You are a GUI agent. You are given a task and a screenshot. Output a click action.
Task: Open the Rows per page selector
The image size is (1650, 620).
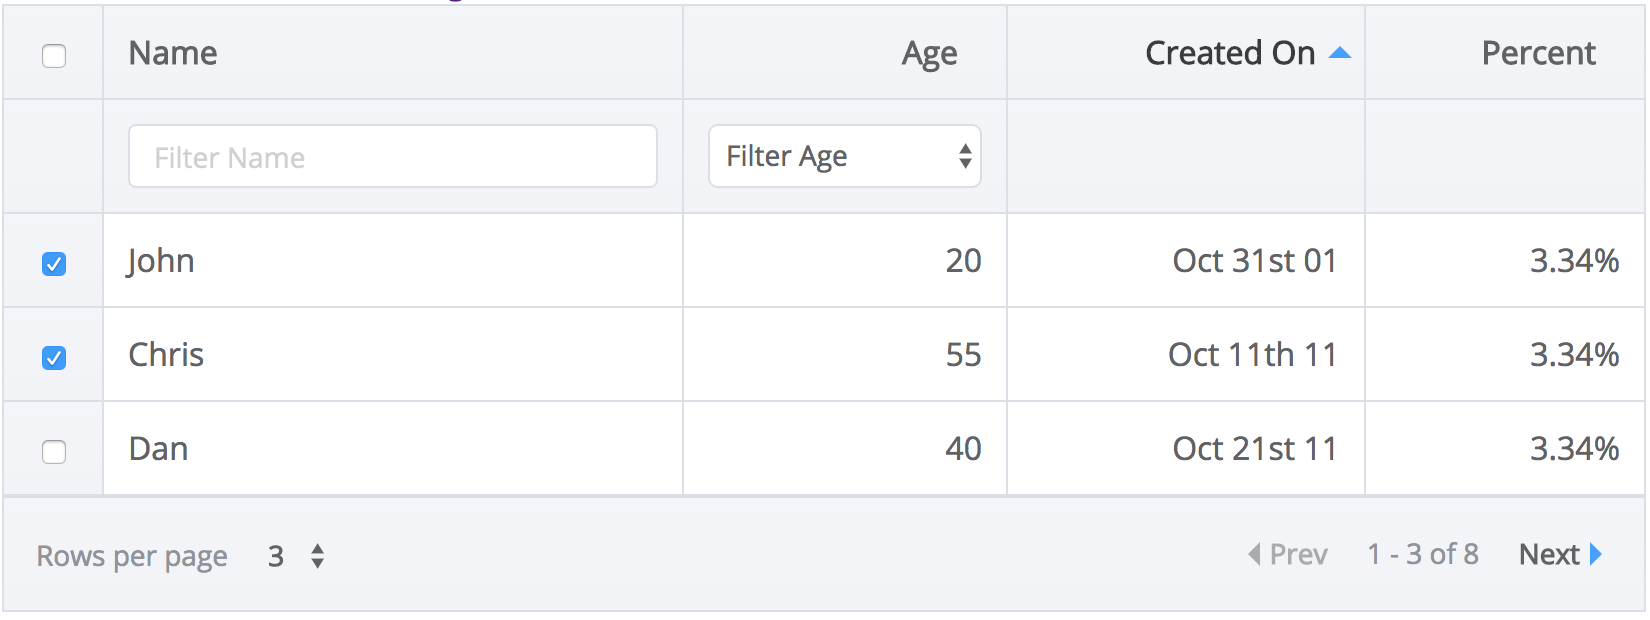click(297, 556)
